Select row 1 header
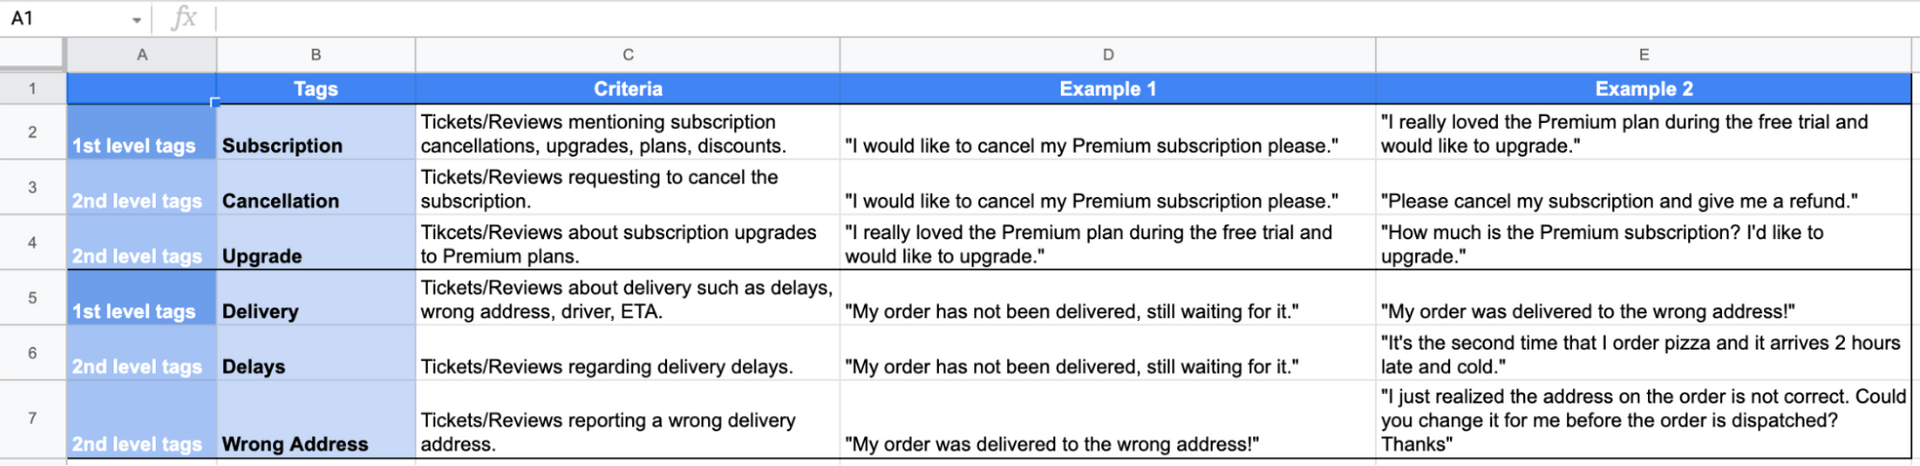 [33, 89]
